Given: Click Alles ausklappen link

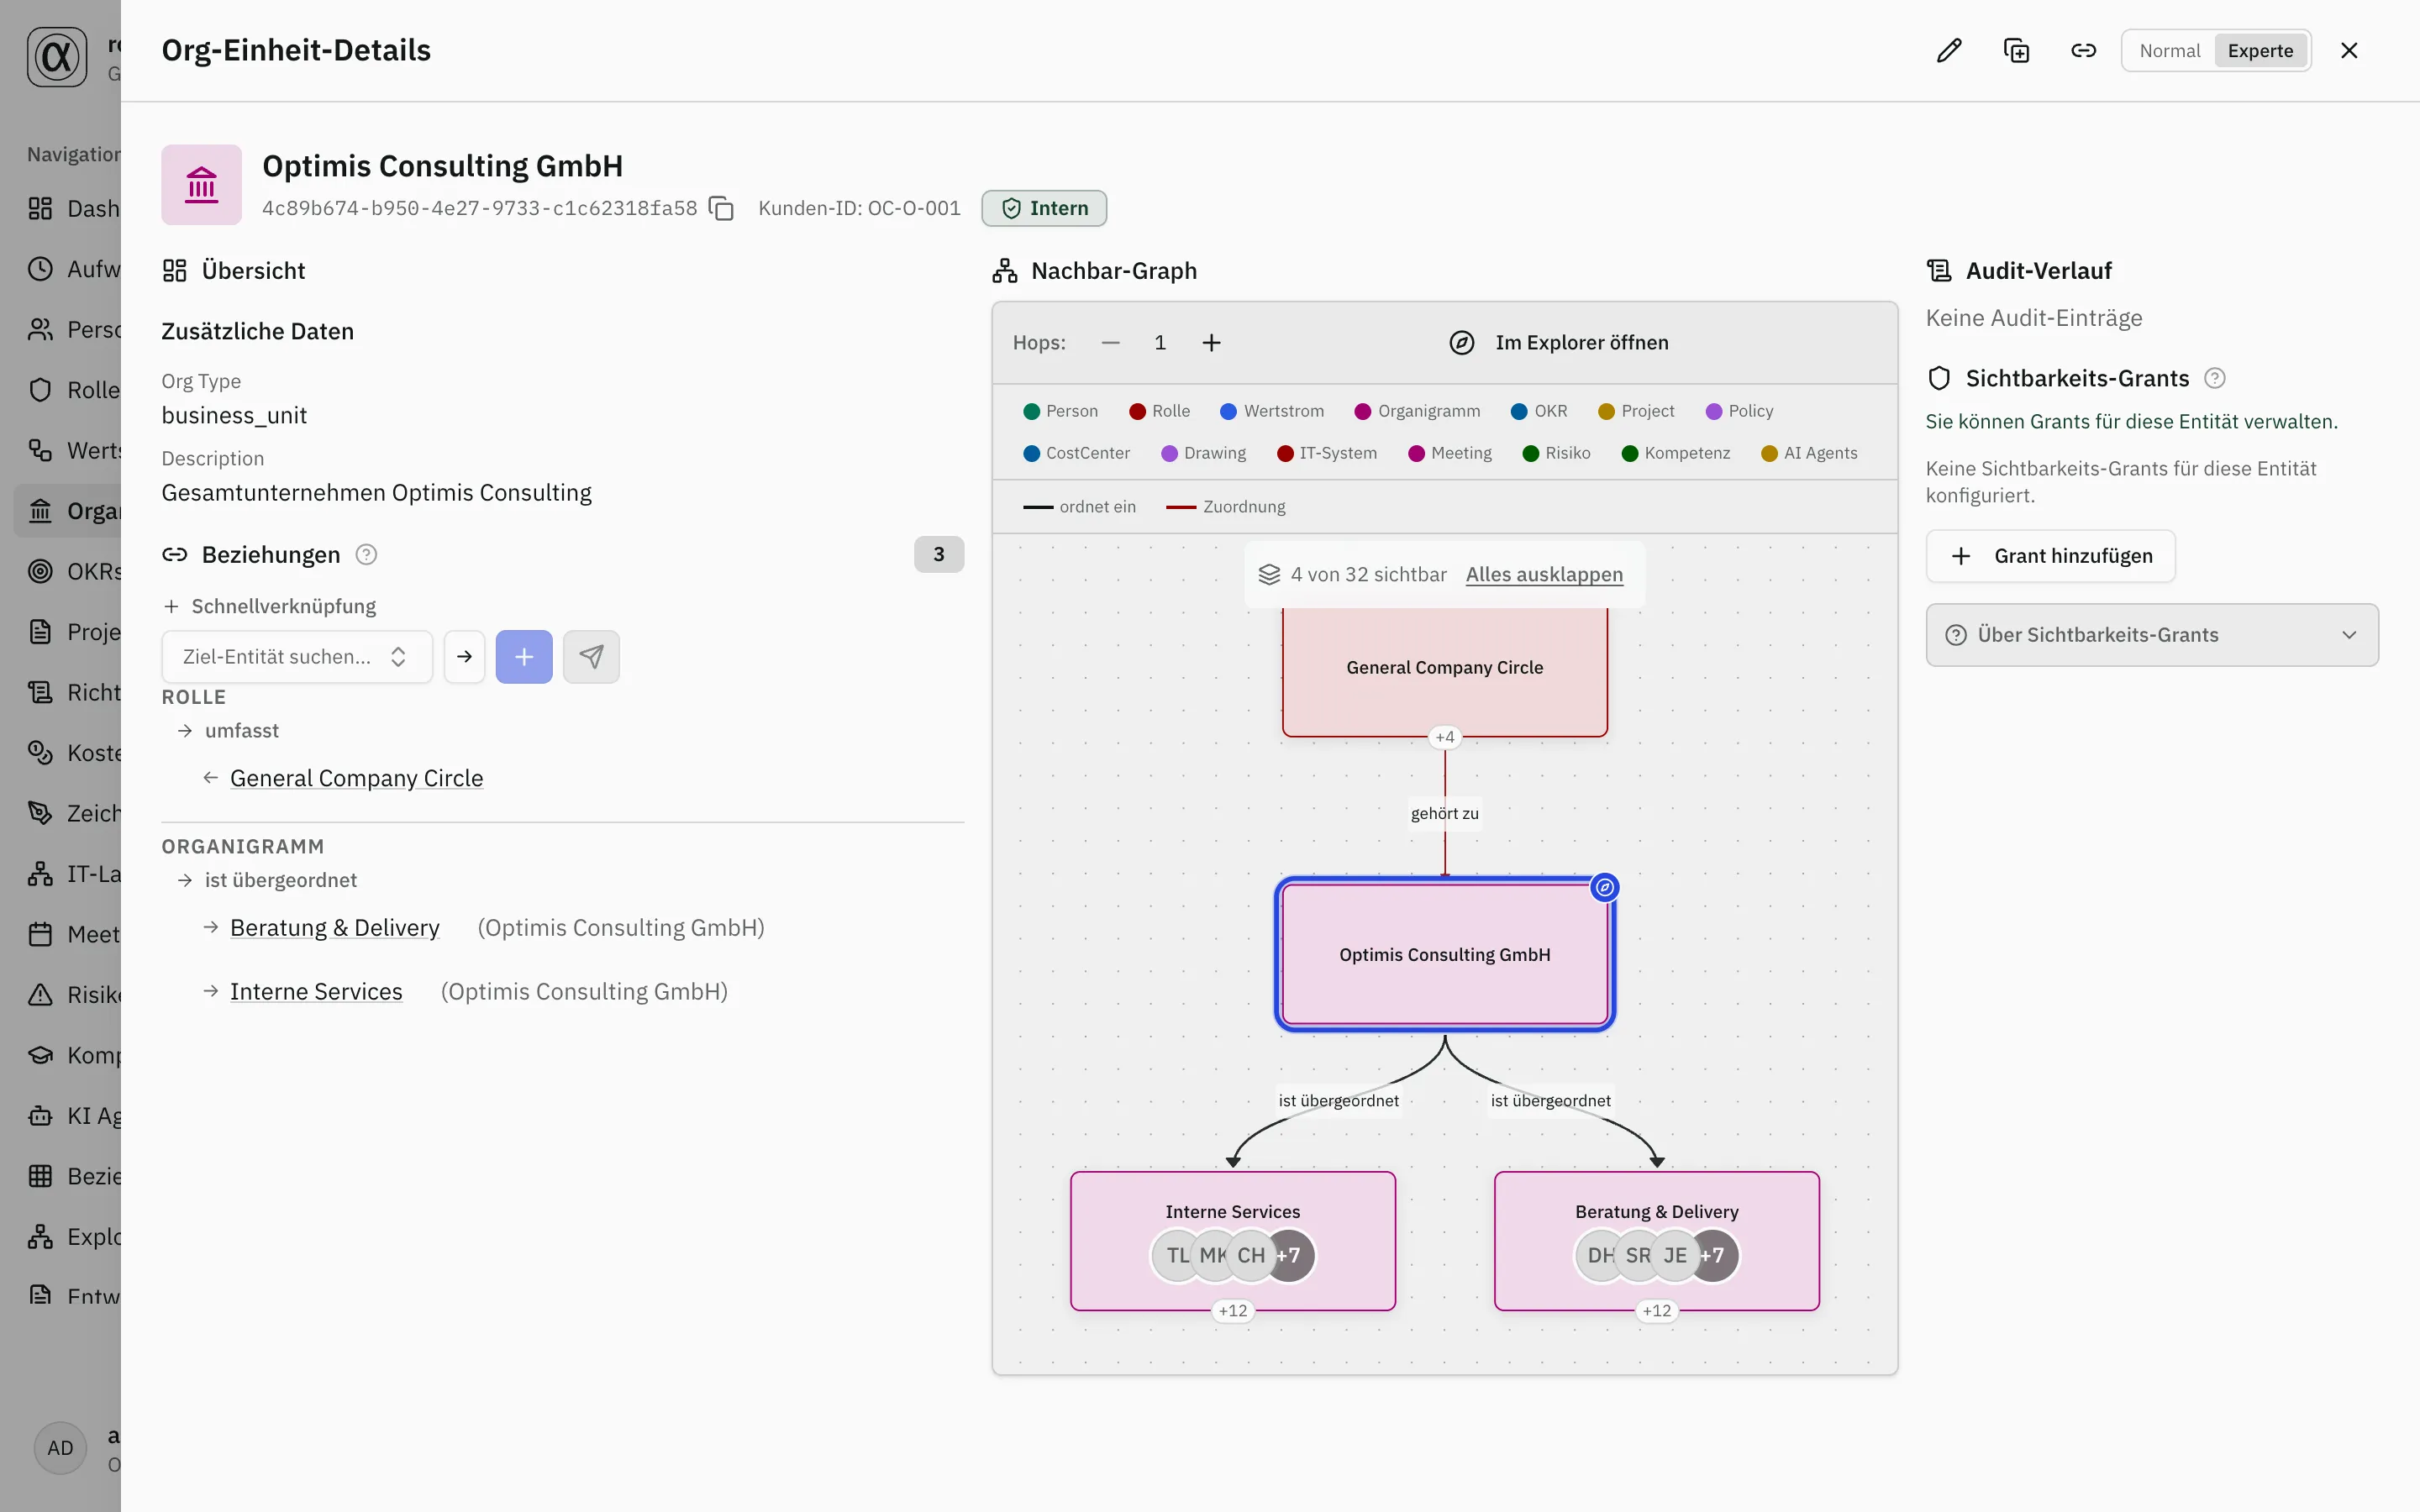Looking at the screenshot, I should click(x=1544, y=574).
